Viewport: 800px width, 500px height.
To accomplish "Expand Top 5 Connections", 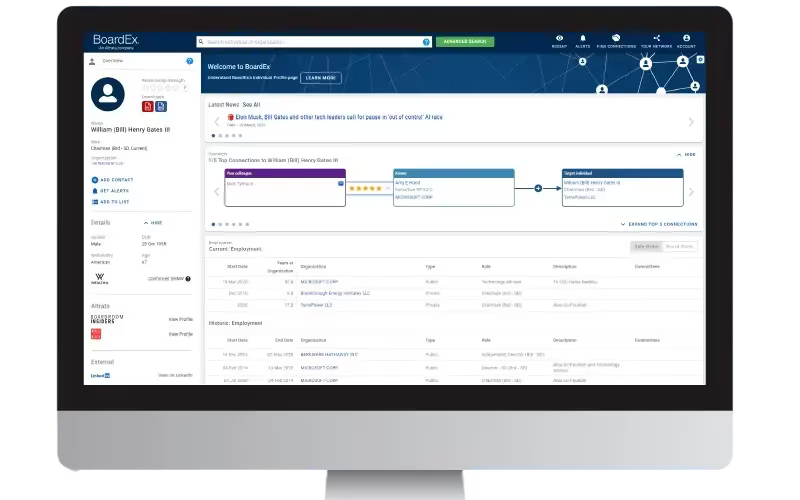I will [659, 224].
